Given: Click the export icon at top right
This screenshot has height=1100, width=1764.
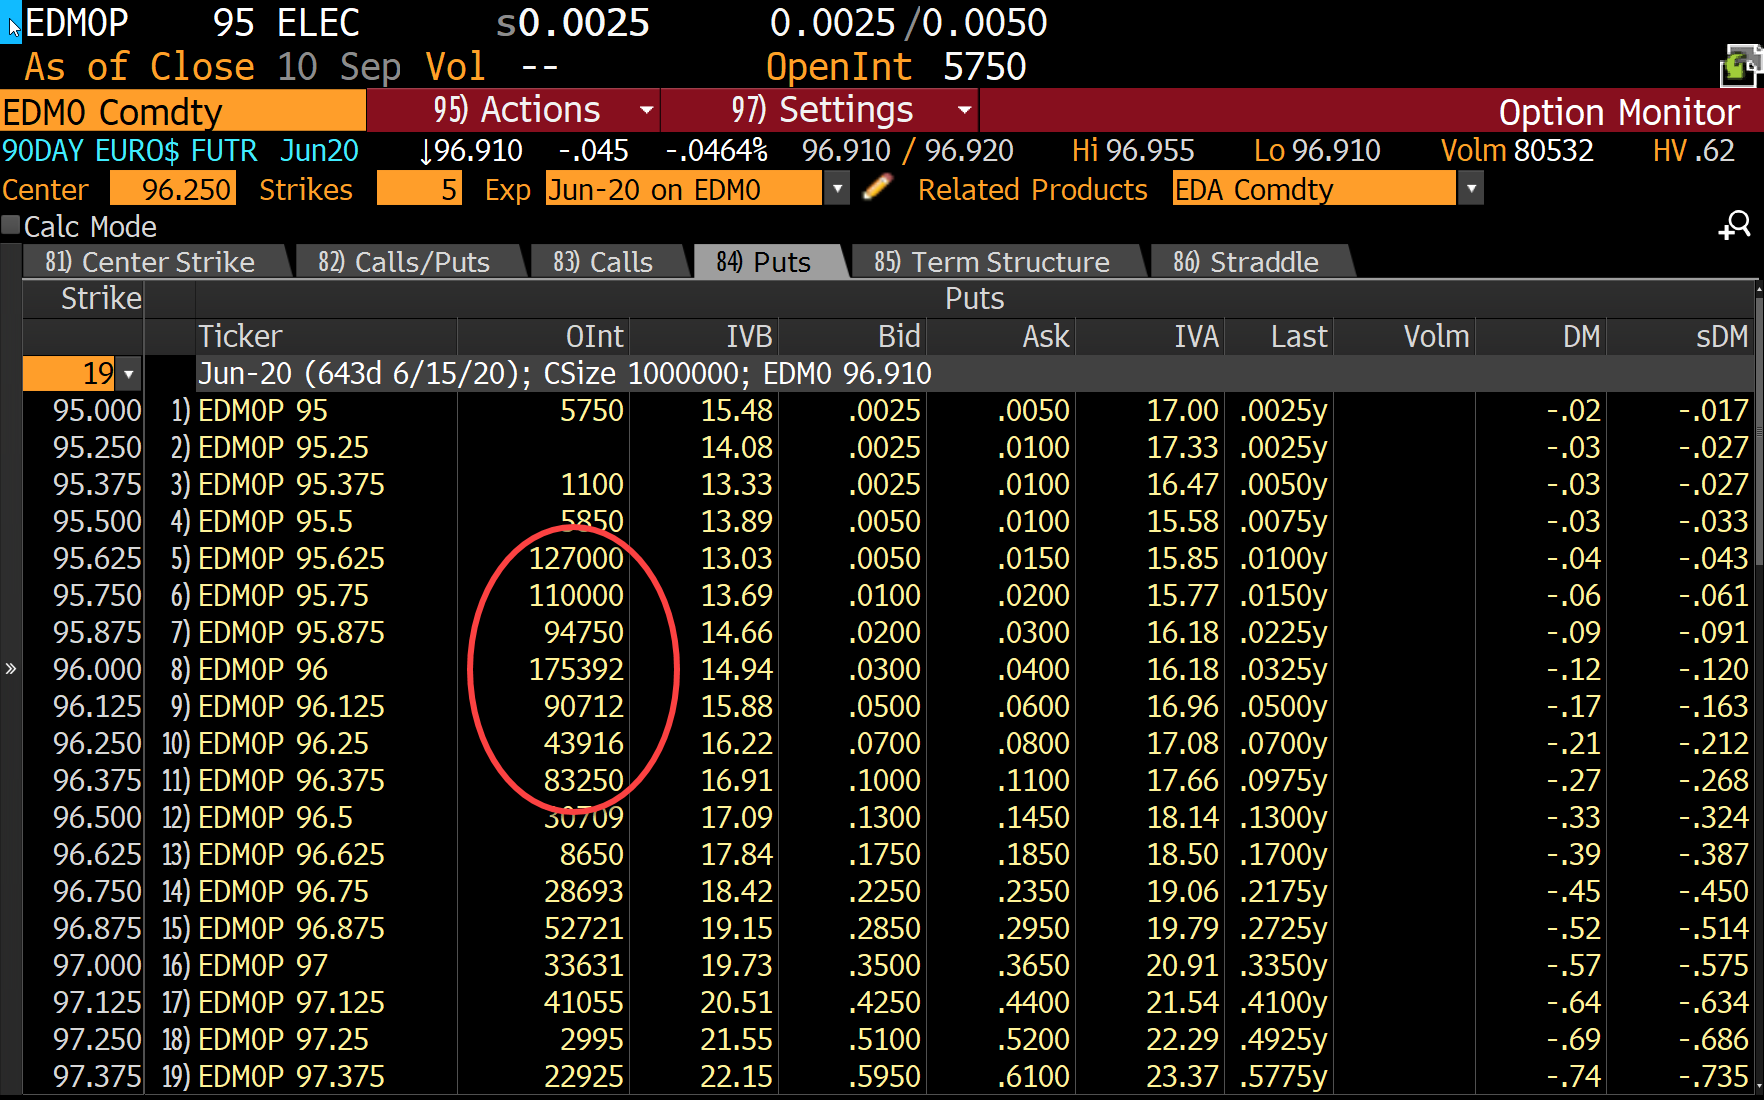Looking at the screenshot, I should pyautogui.click(x=1740, y=66).
